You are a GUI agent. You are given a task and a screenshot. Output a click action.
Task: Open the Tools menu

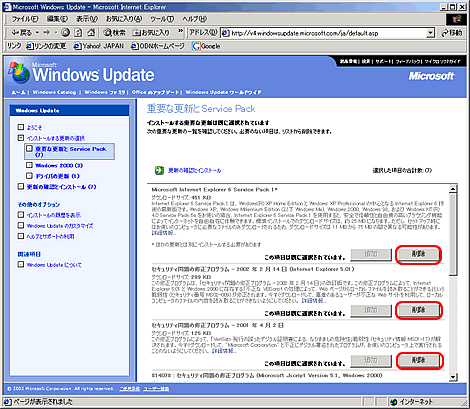click(162, 19)
